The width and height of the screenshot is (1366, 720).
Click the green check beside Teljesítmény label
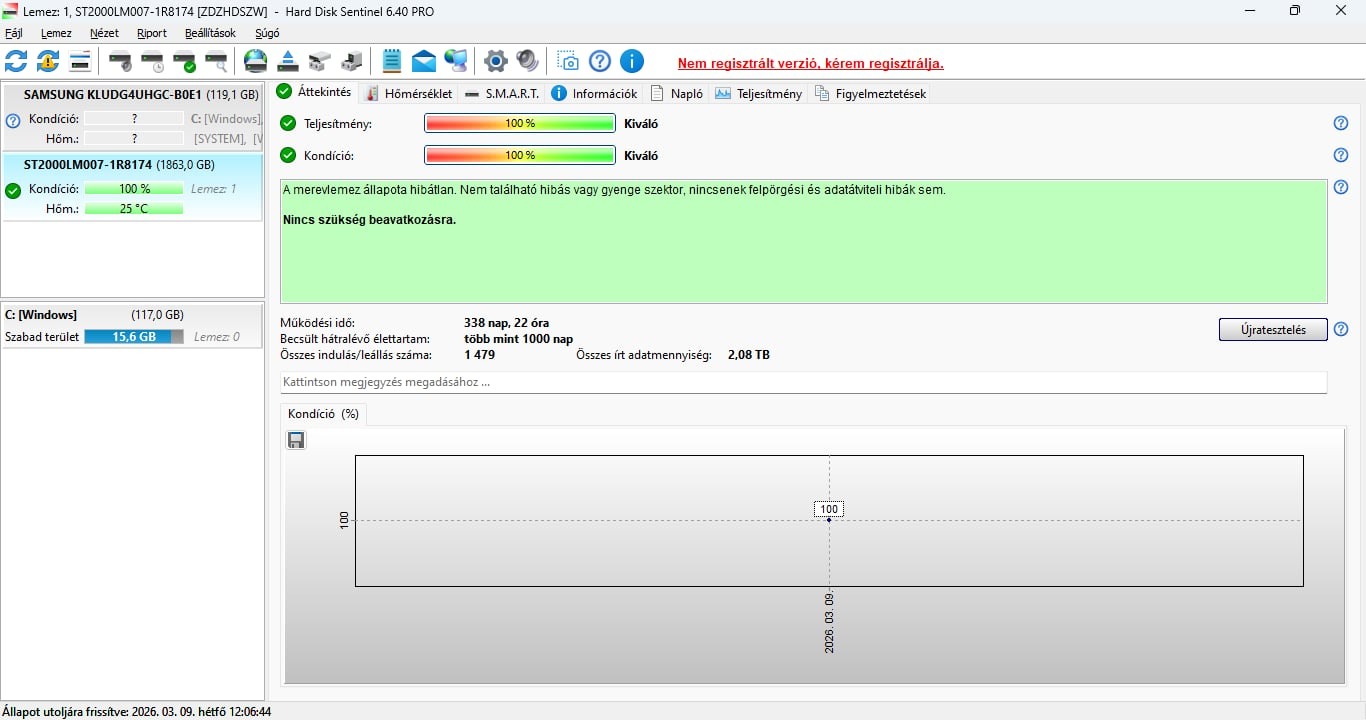coord(288,123)
